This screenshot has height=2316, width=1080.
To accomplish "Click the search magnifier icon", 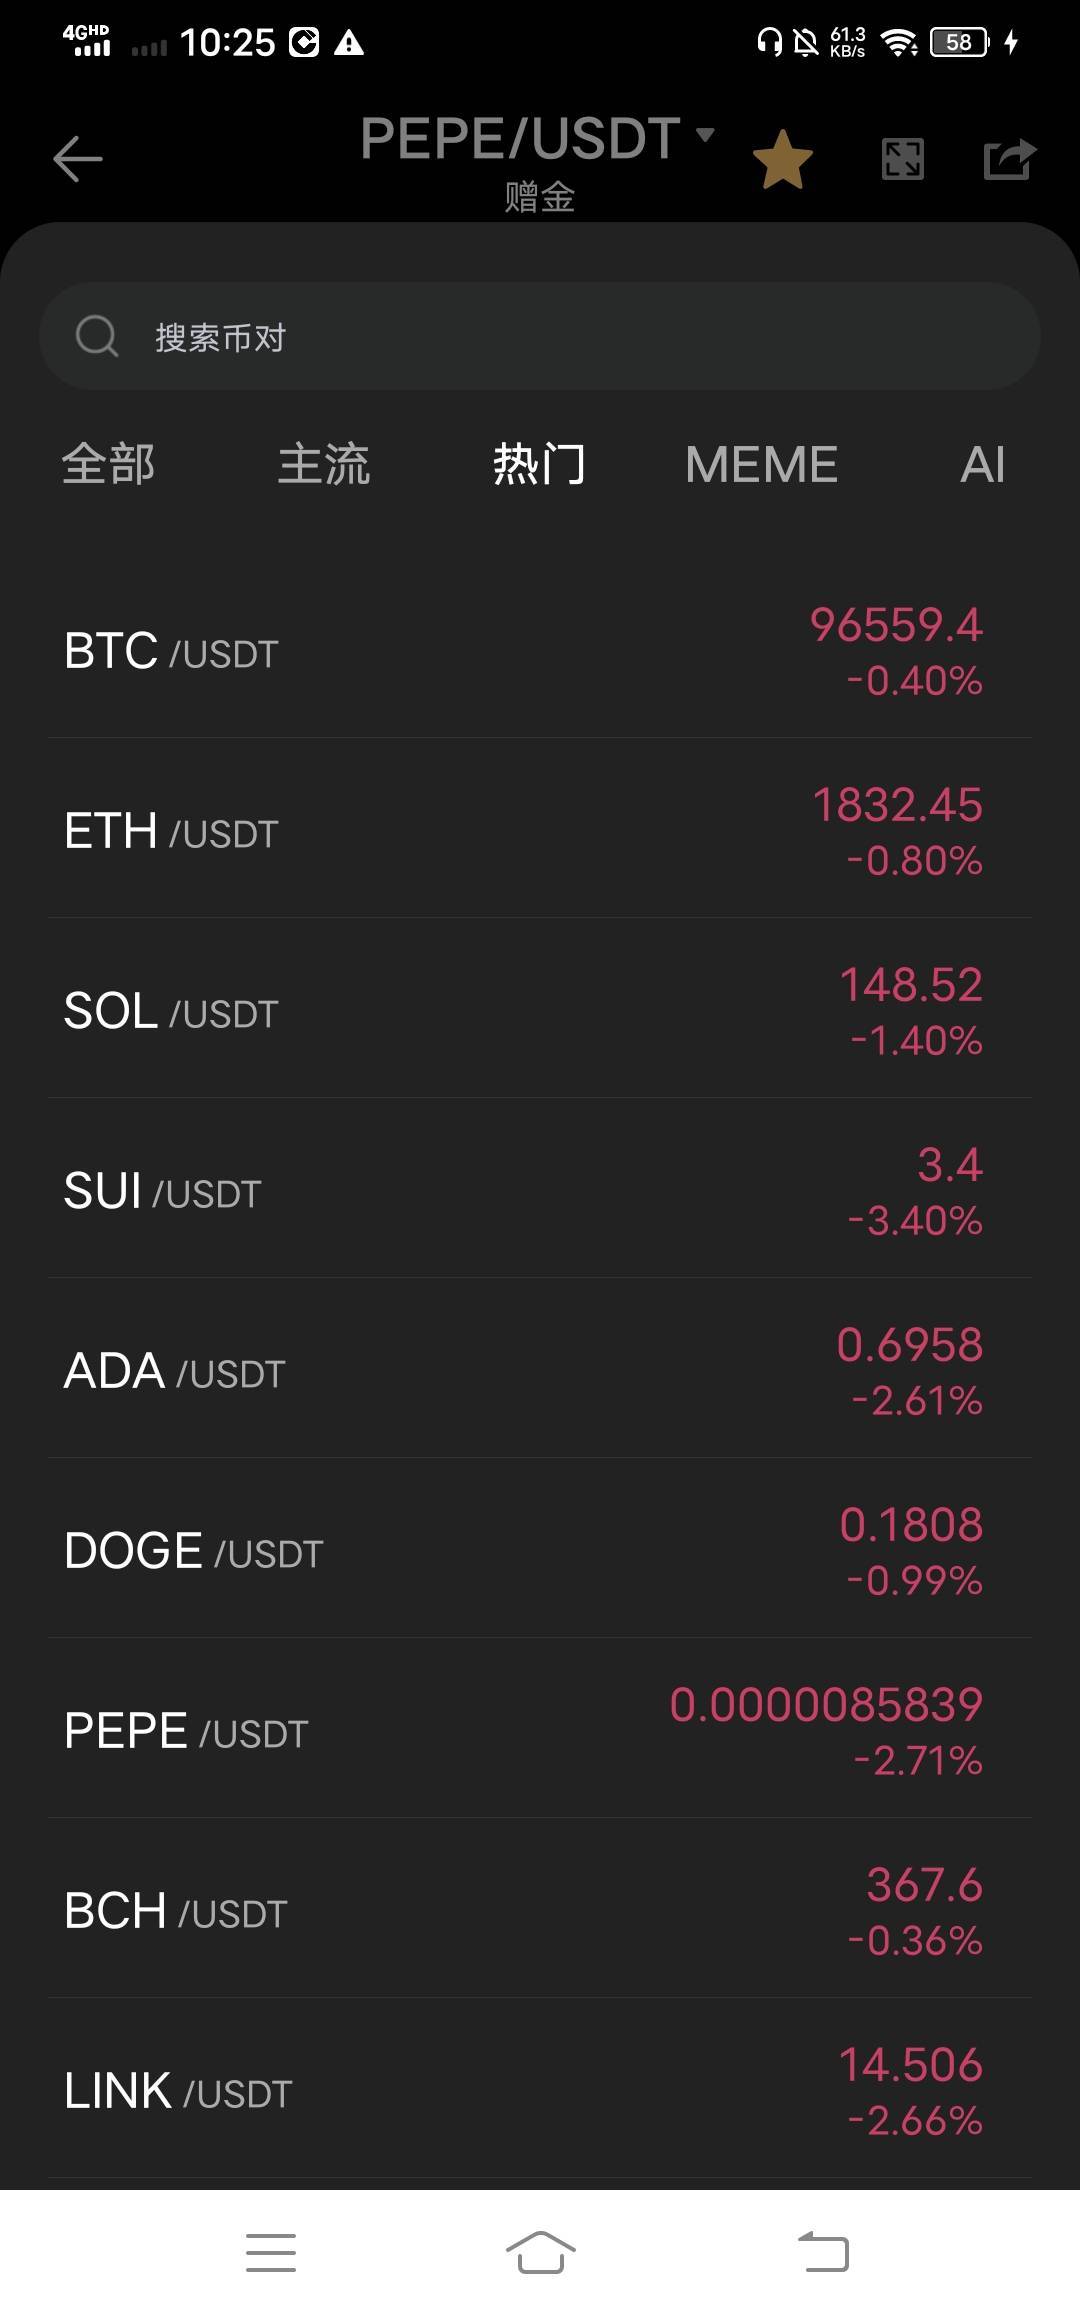I will click(97, 336).
